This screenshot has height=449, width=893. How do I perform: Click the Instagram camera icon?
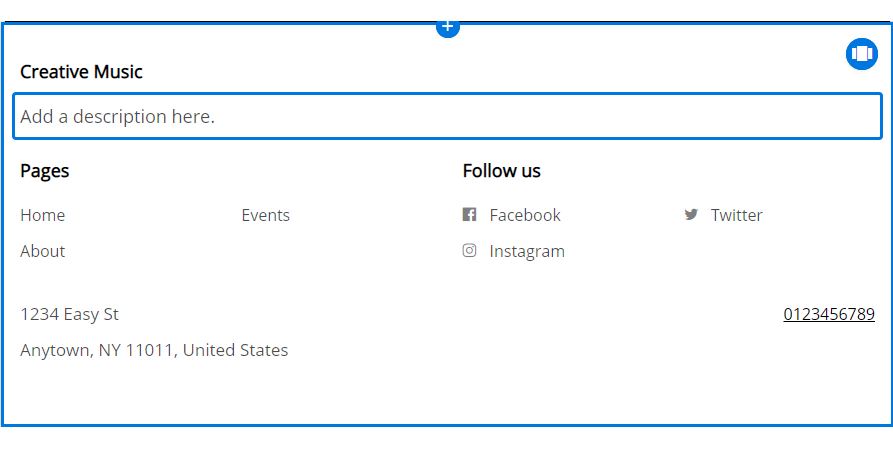pyautogui.click(x=469, y=251)
